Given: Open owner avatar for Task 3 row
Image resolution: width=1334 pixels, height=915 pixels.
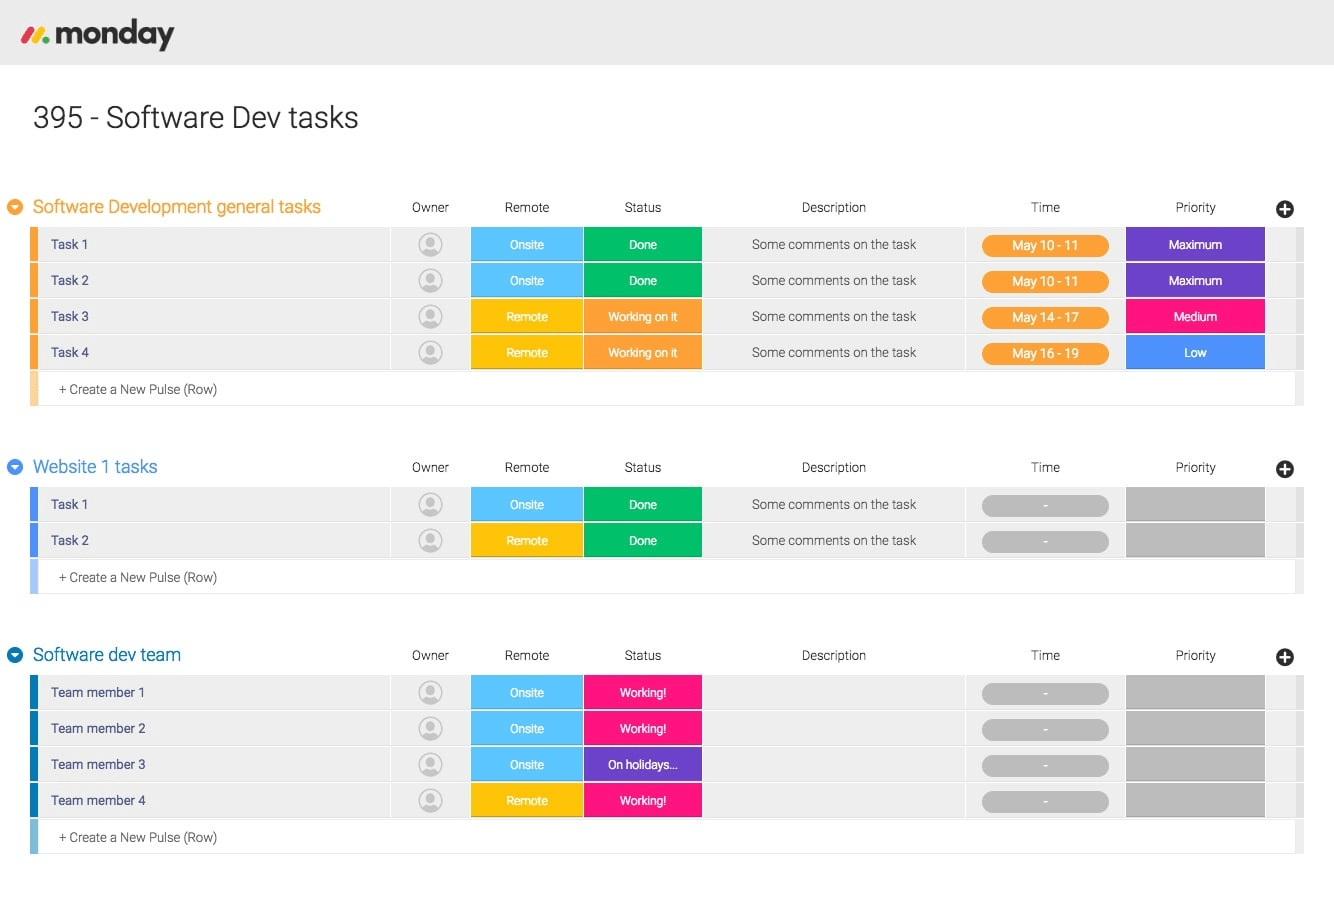Looking at the screenshot, I should (x=430, y=316).
